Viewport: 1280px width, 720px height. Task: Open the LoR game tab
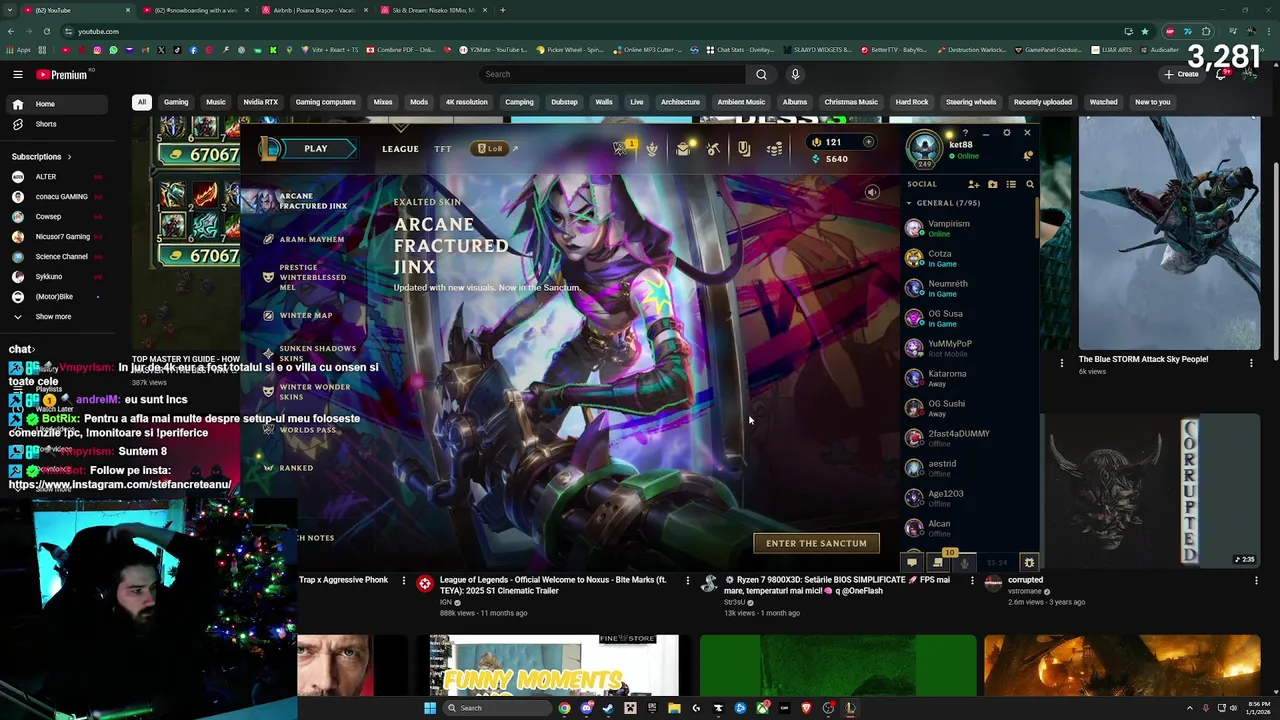(490, 149)
